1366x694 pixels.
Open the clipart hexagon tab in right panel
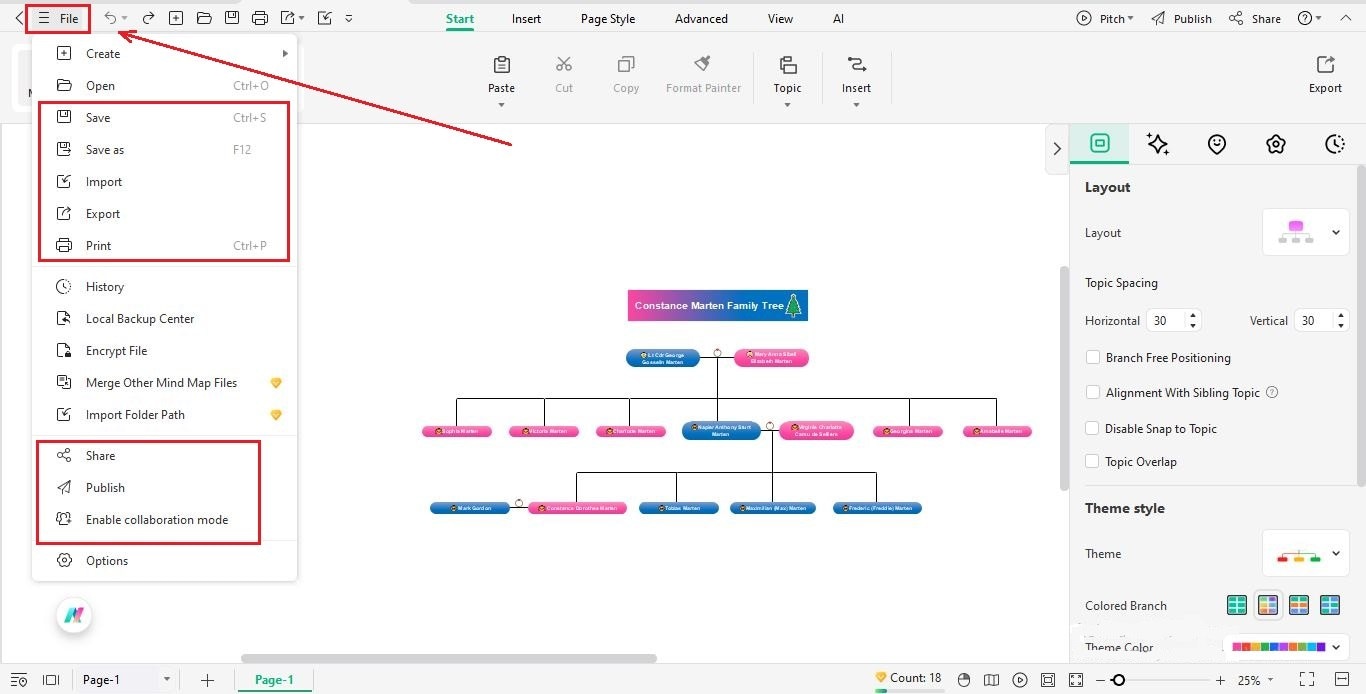1276,144
